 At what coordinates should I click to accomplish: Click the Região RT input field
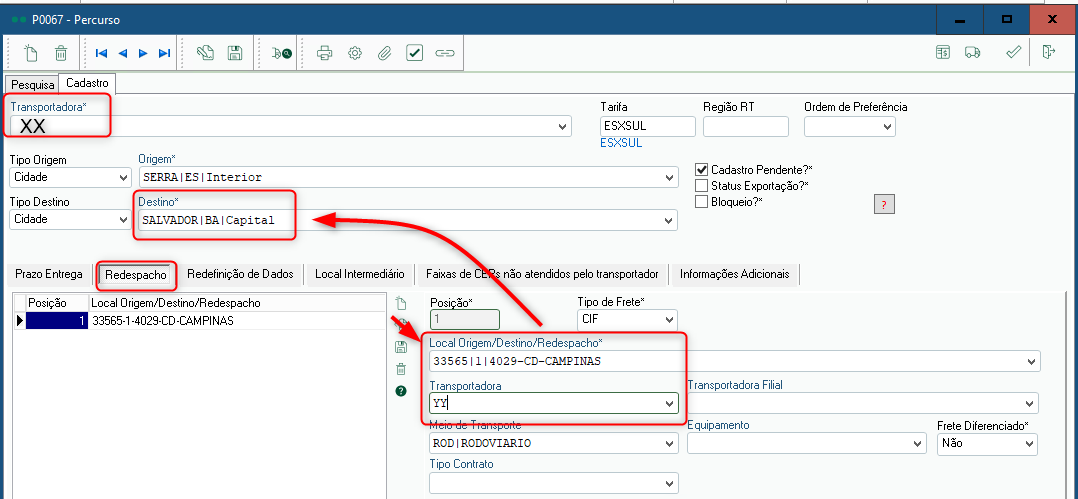coord(745,126)
